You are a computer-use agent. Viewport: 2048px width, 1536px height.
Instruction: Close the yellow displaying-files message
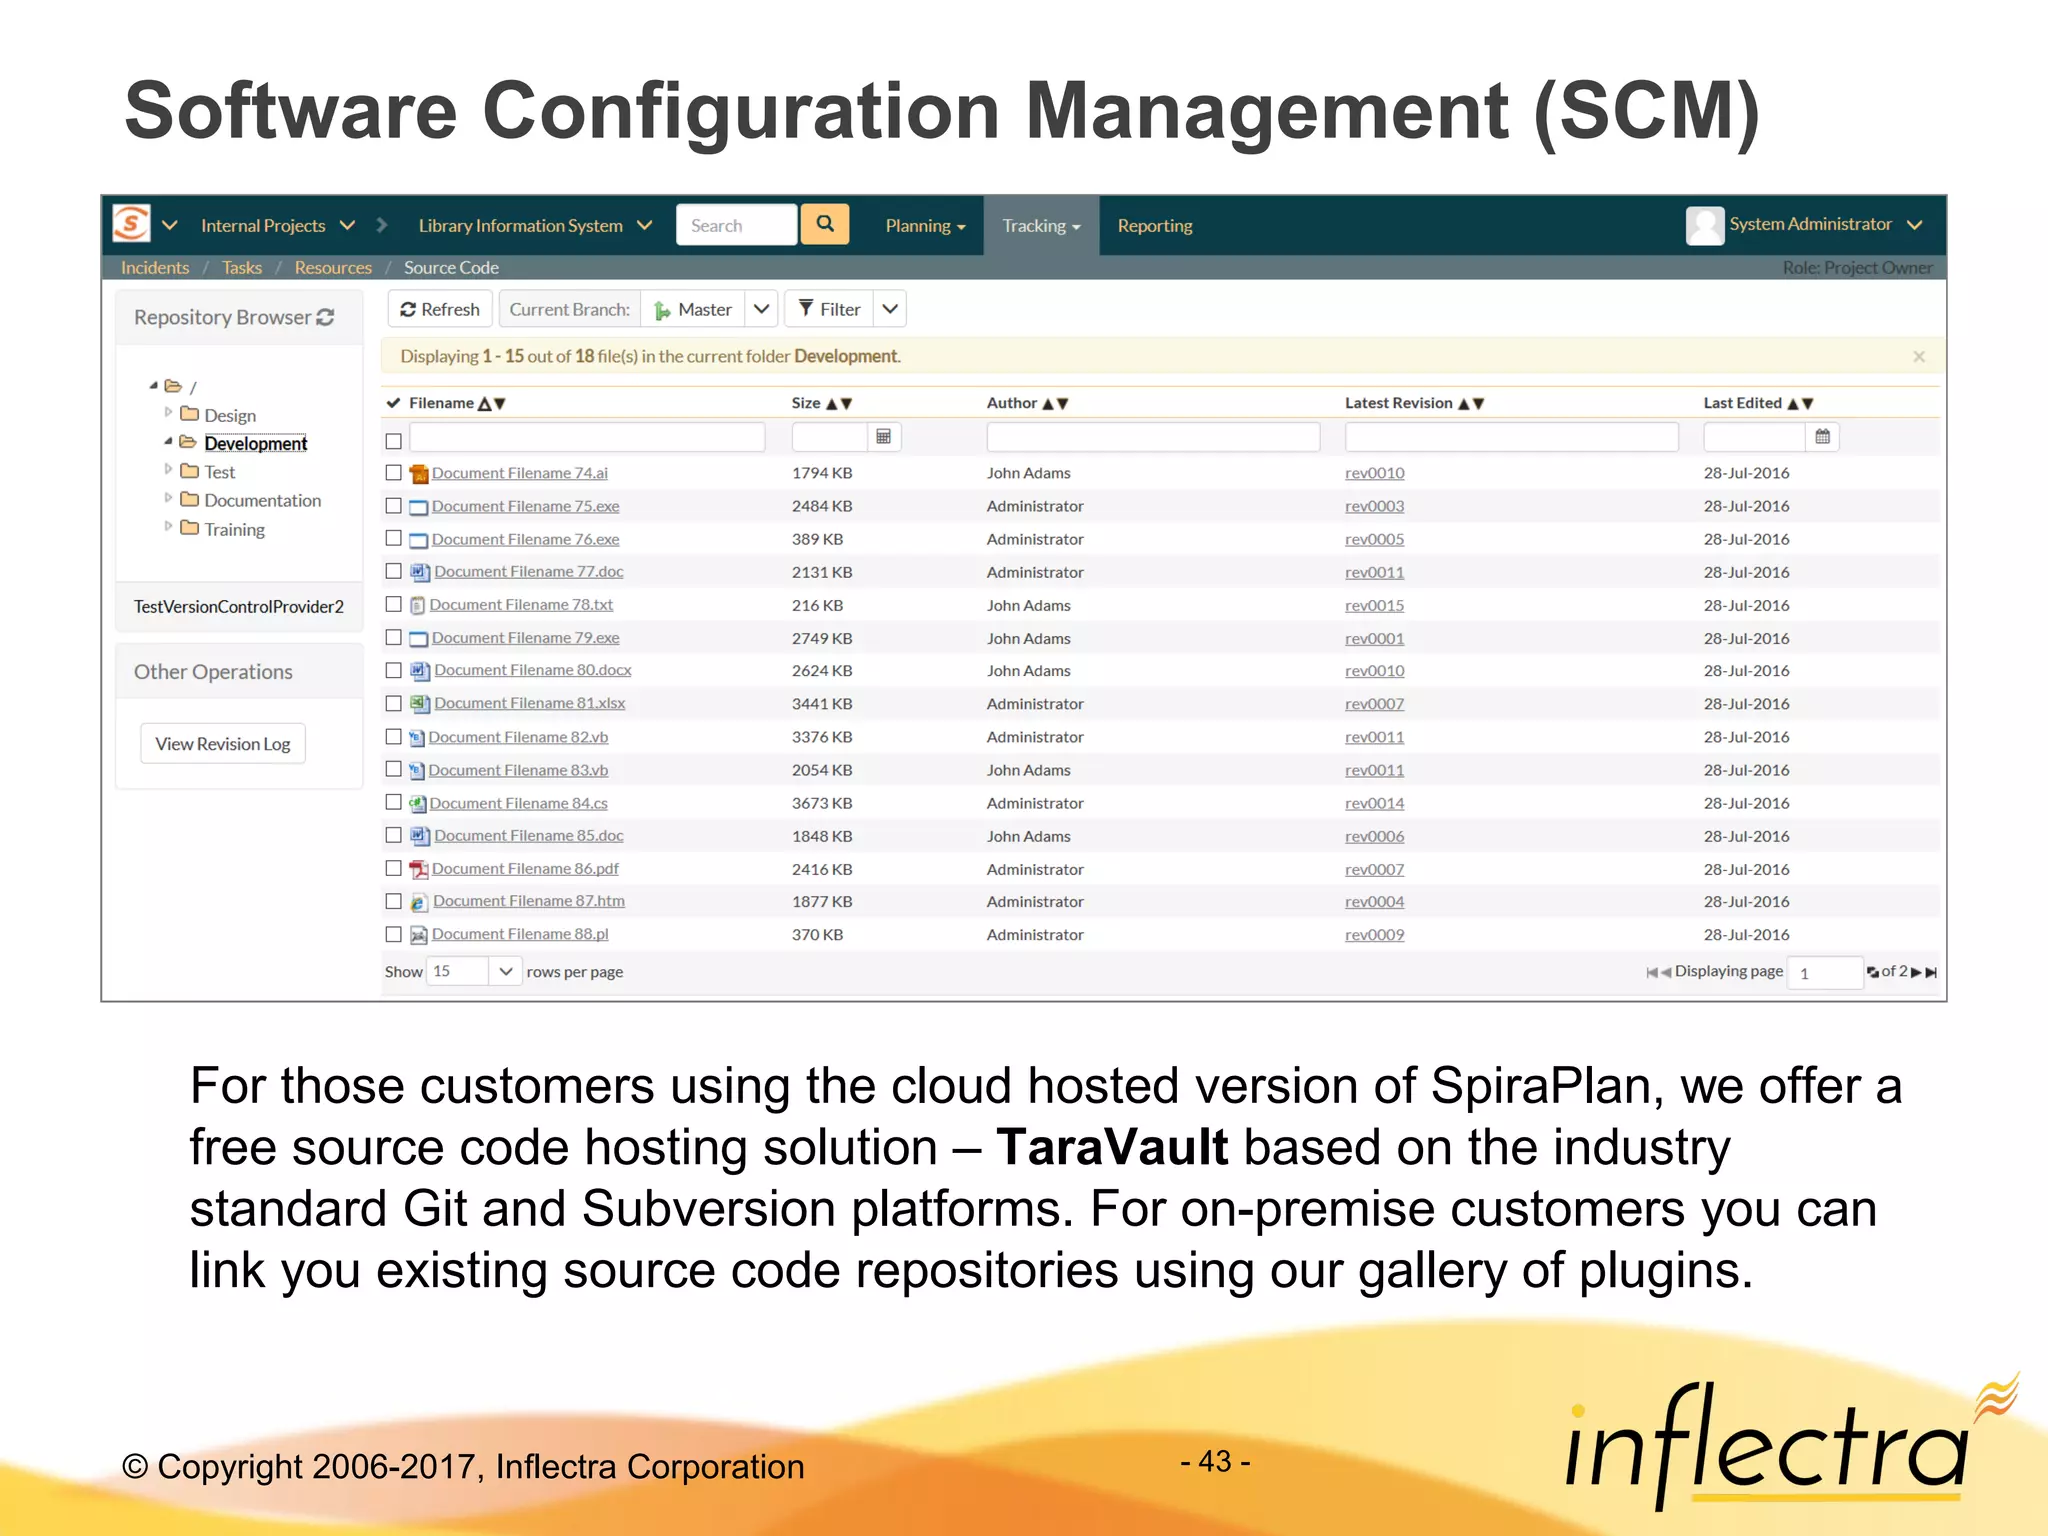[1919, 357]
